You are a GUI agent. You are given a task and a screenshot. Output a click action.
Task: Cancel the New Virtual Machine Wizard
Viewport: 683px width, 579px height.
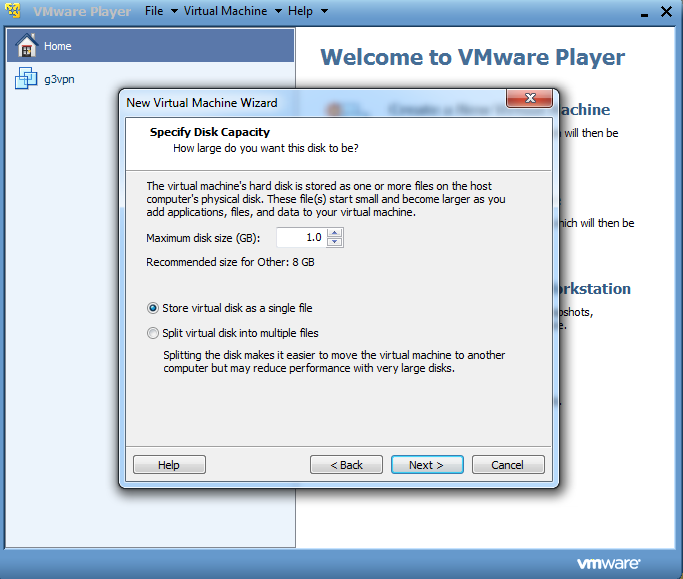[508, 465]
